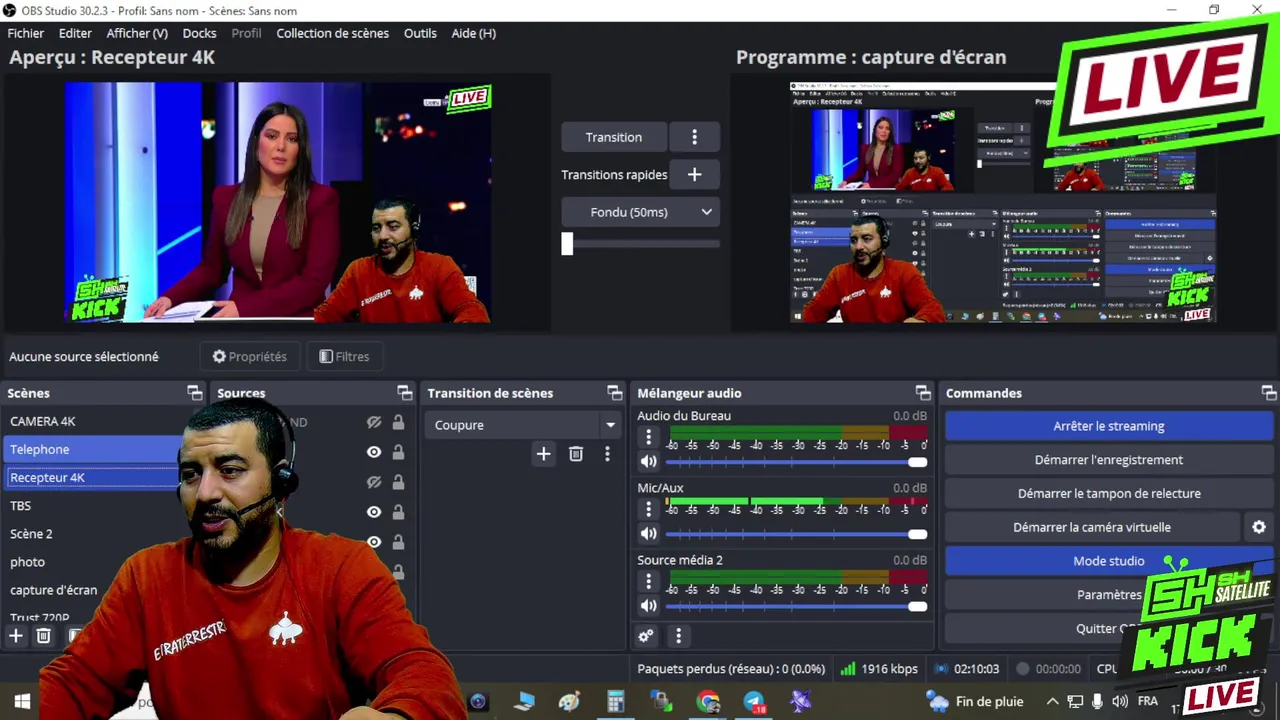Mute the Source média 2 channel

click(648, 606)
